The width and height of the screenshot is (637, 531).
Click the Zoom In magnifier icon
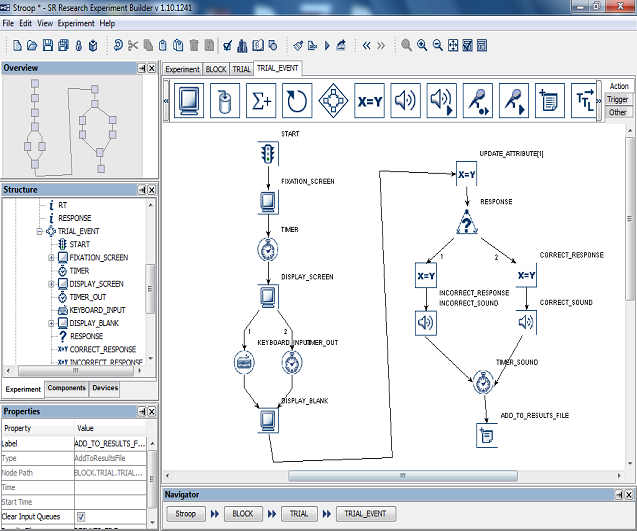[422, 45]
